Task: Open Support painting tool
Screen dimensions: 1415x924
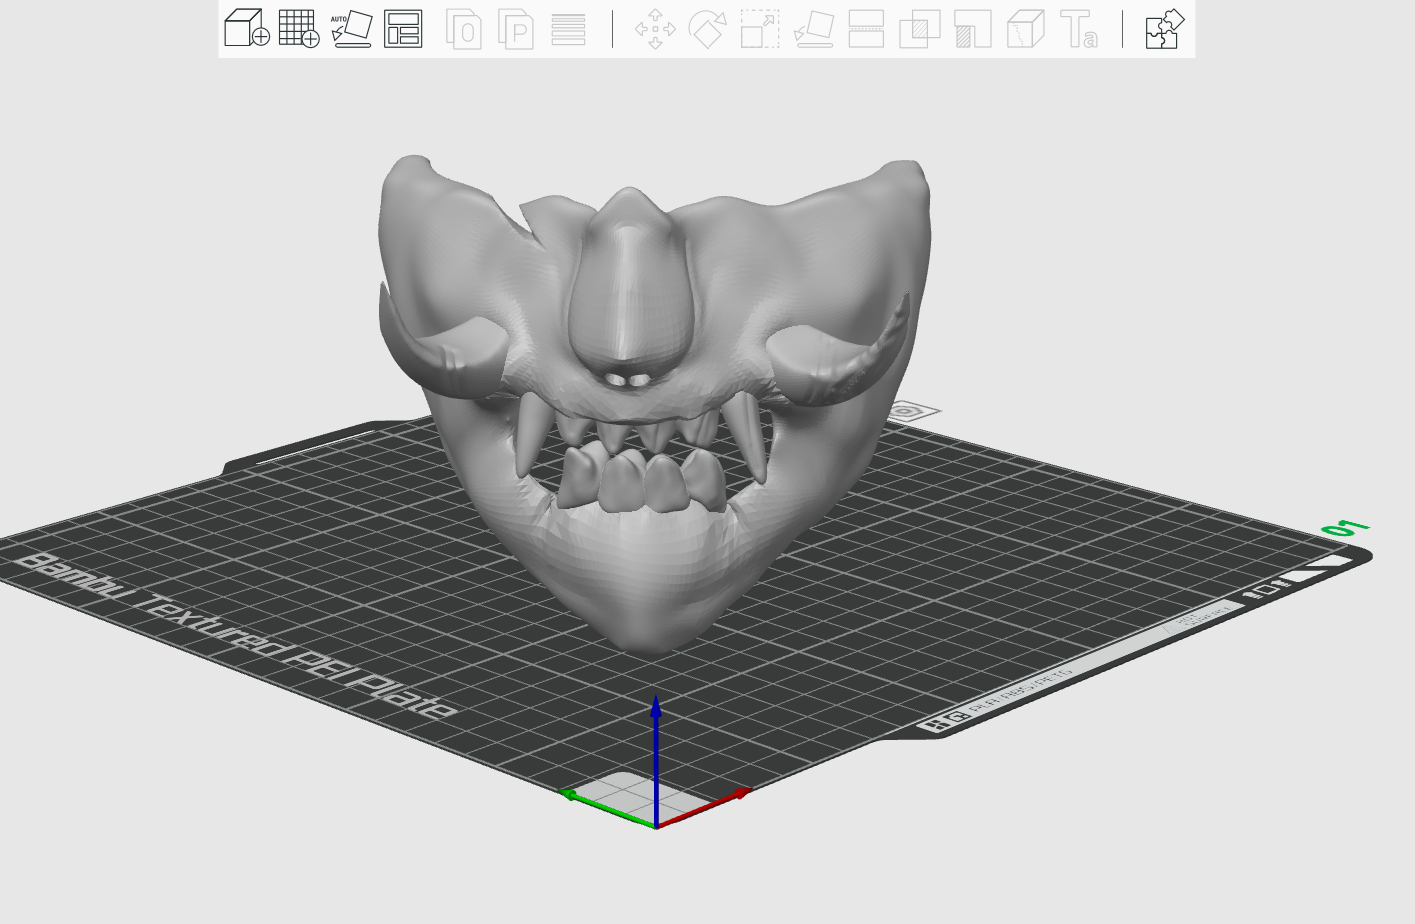Action: 972,29
